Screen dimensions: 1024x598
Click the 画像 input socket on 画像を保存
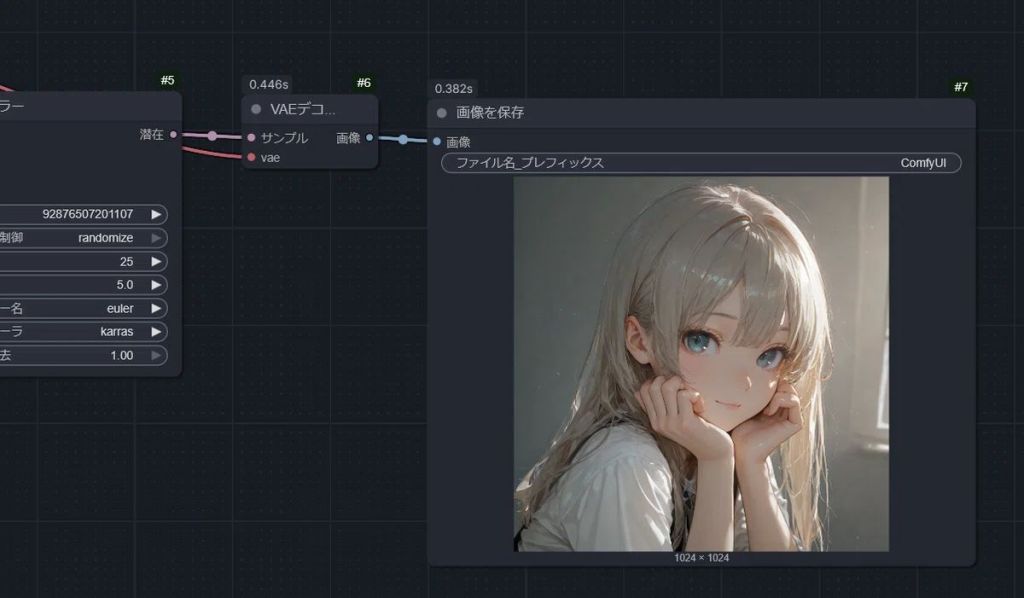pos(437,141)
